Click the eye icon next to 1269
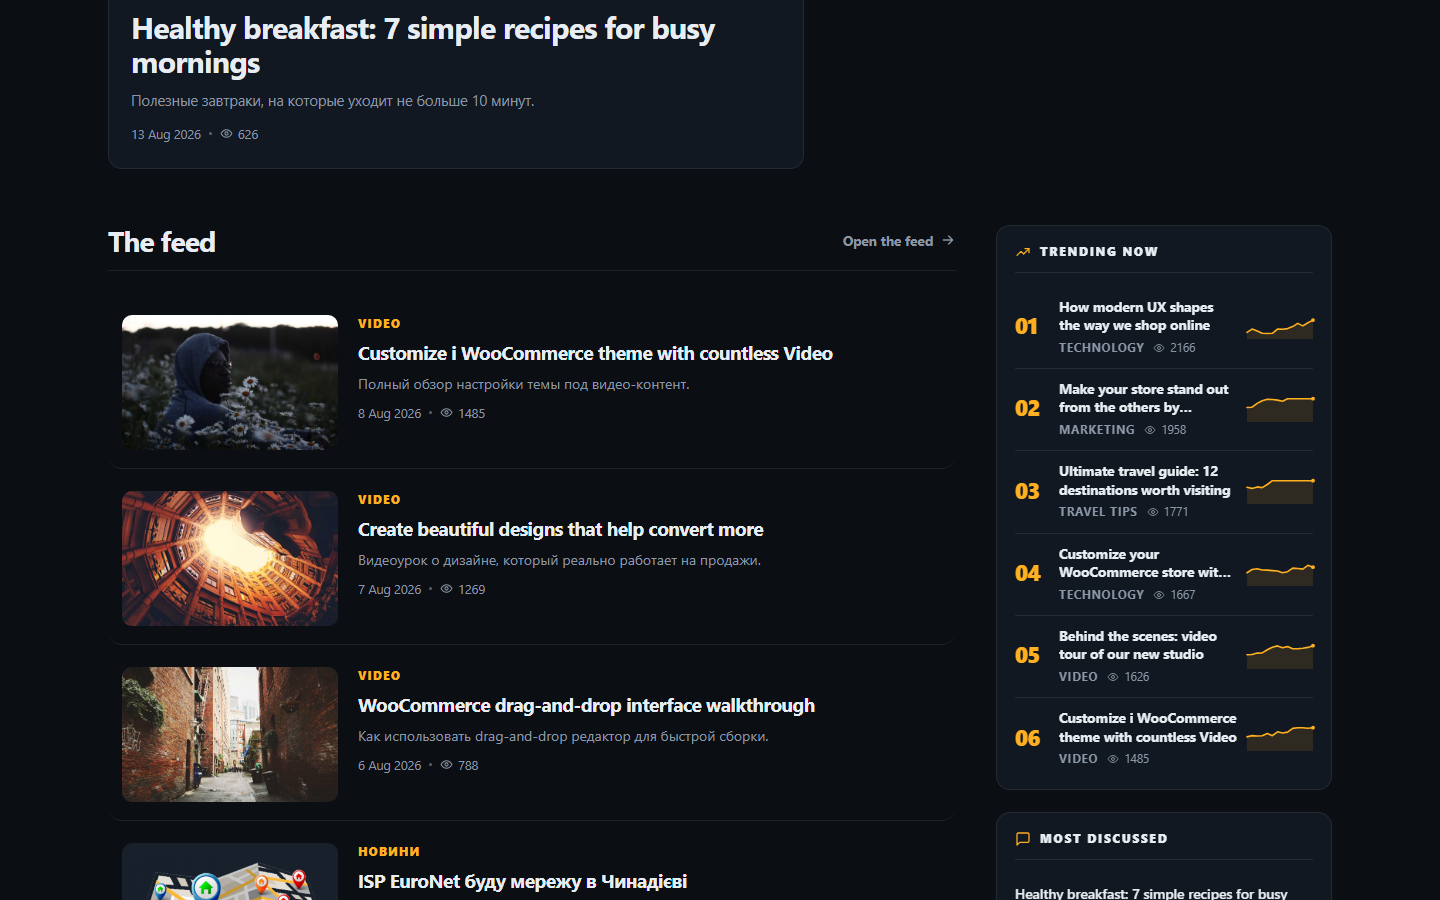 tap(447, 589)
